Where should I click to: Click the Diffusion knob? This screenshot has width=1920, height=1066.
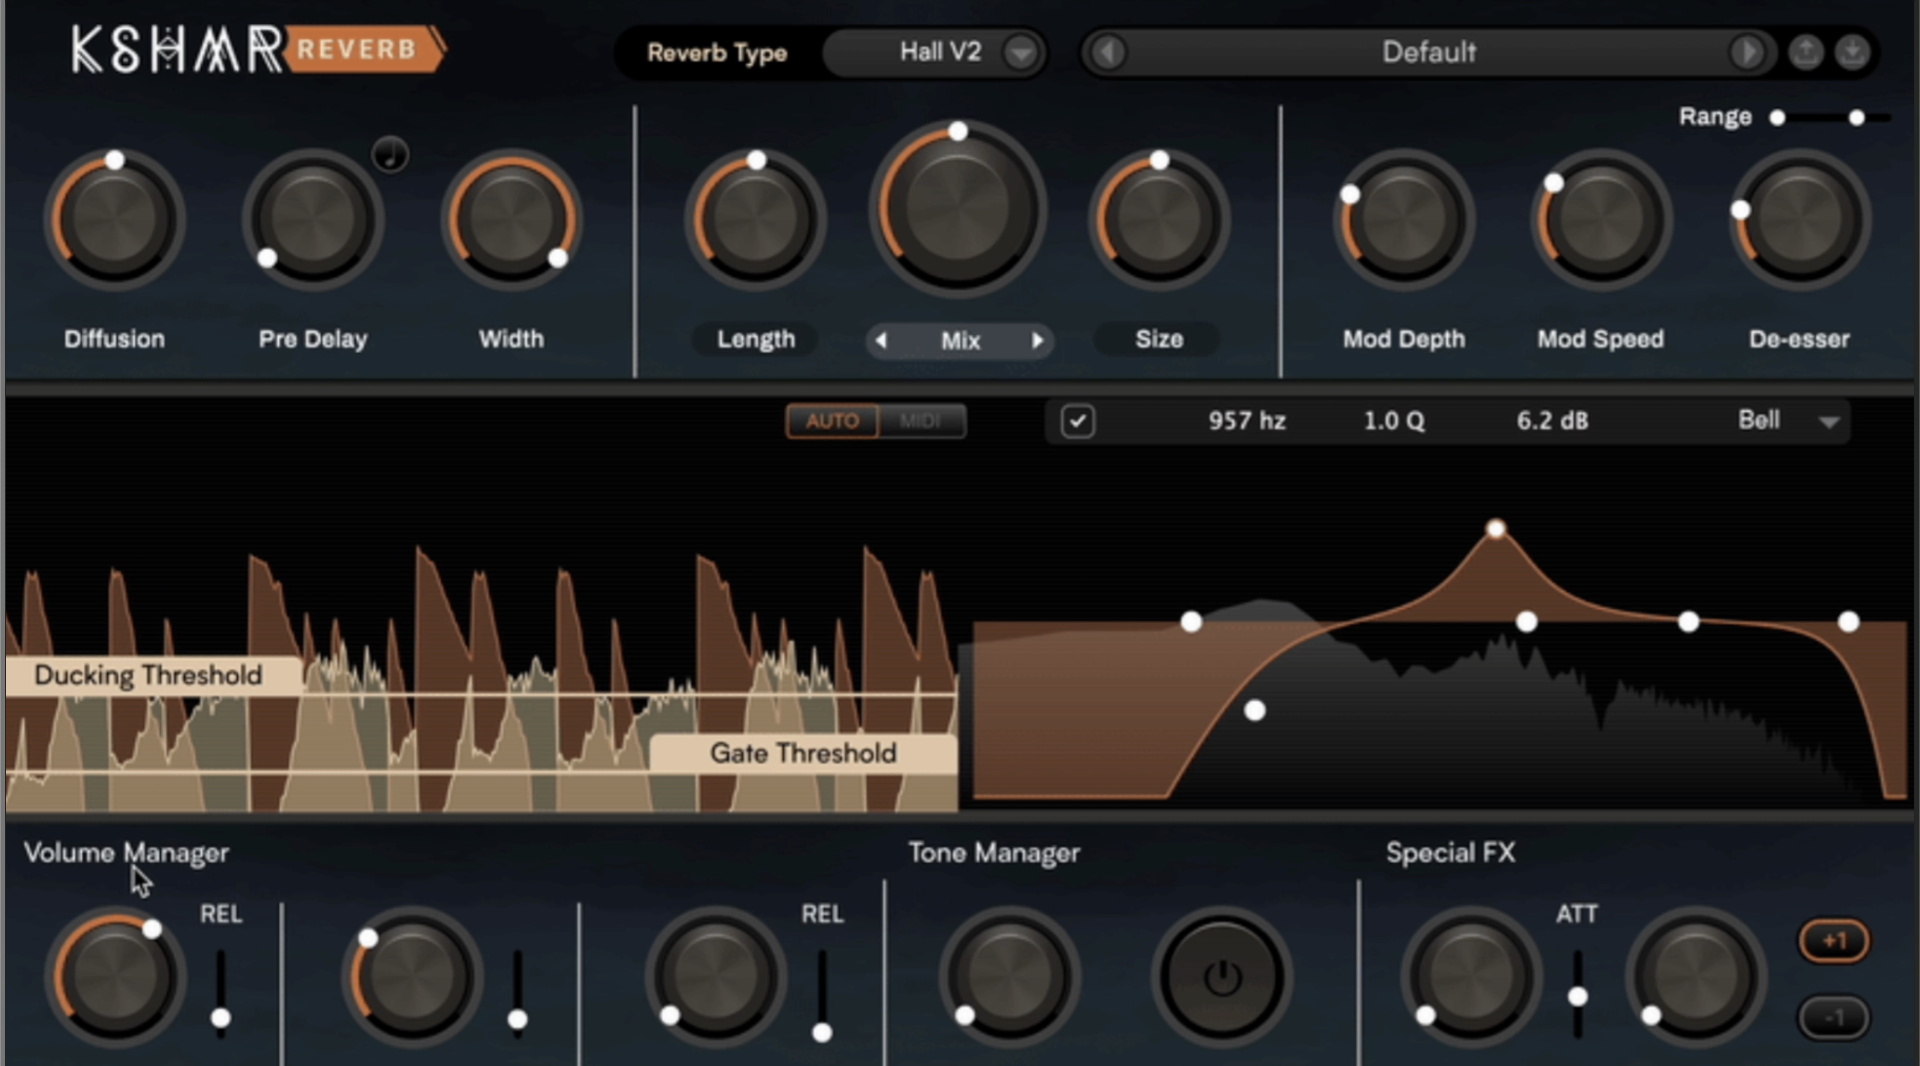[114, 220]
